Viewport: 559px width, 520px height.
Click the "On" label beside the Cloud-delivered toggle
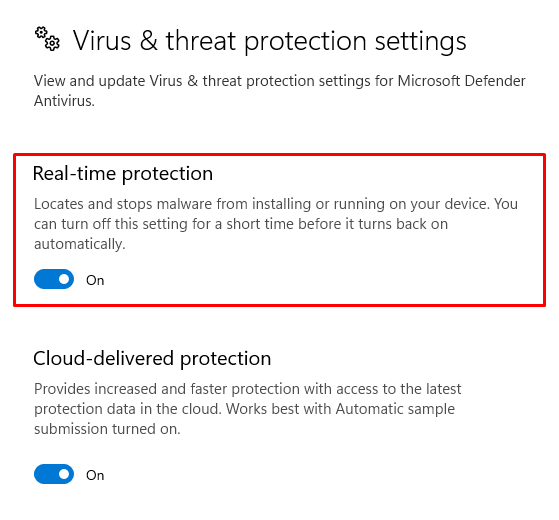tap(95, 475)
